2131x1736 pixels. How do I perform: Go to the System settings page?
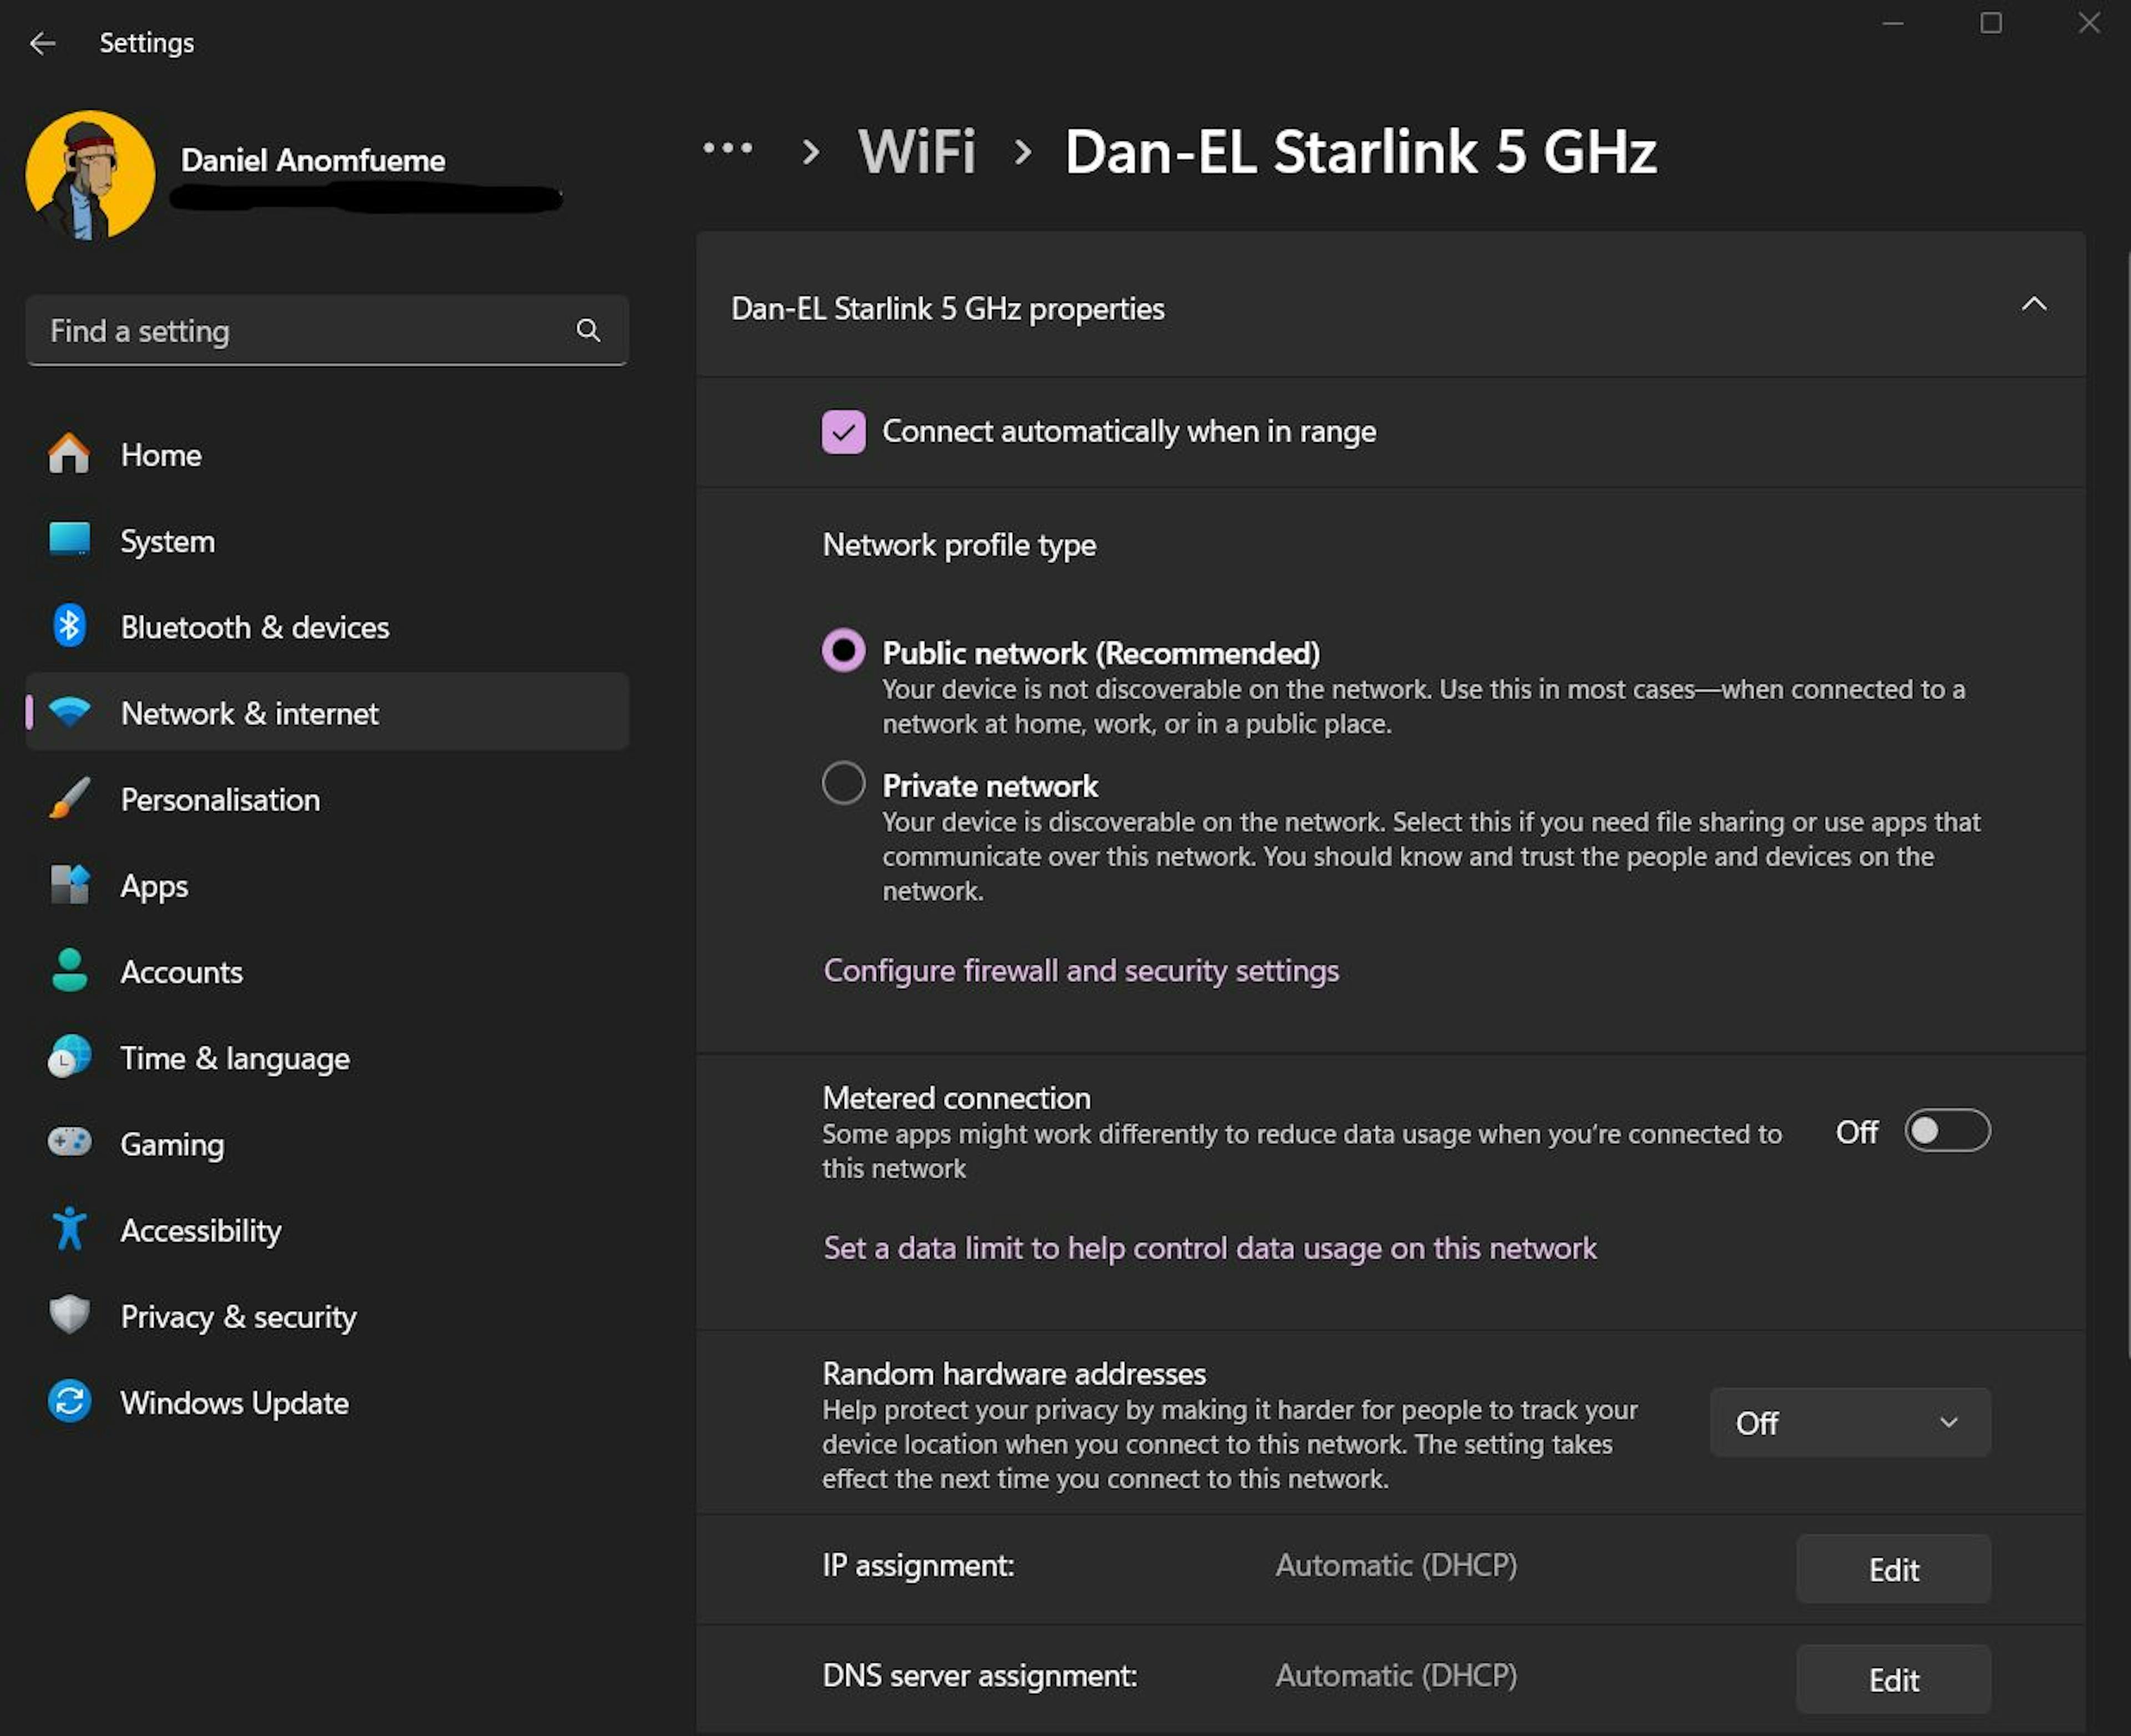(167, 541)
